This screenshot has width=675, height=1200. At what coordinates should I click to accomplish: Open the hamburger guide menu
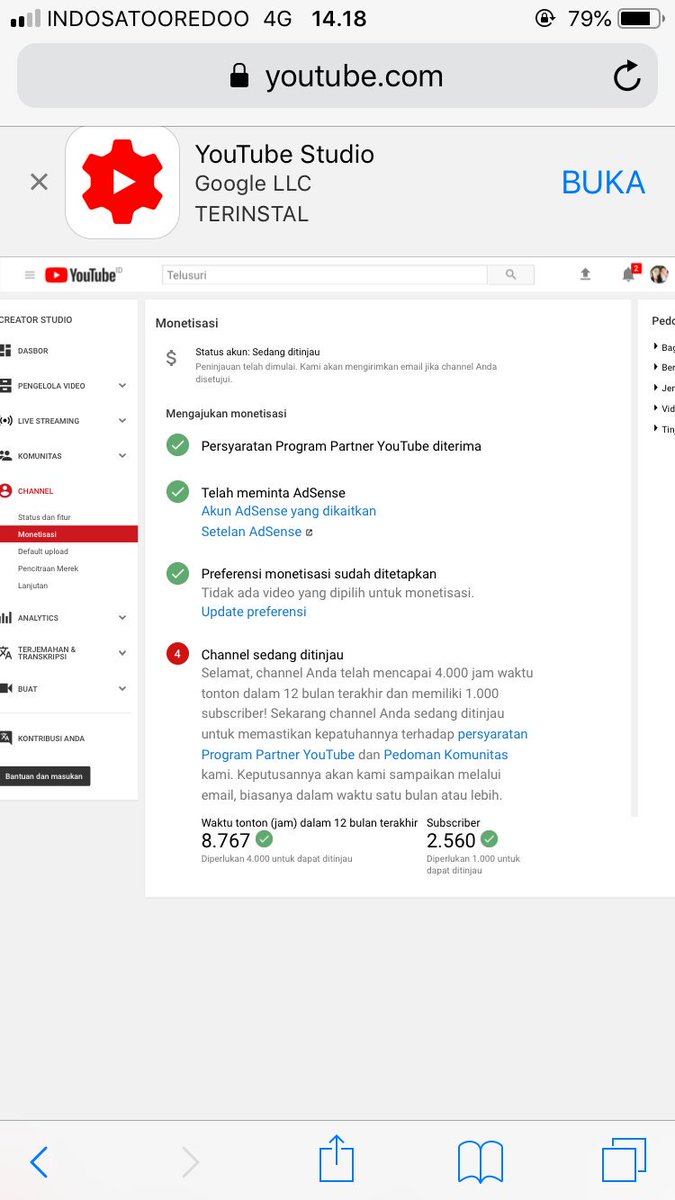[30, 275]
